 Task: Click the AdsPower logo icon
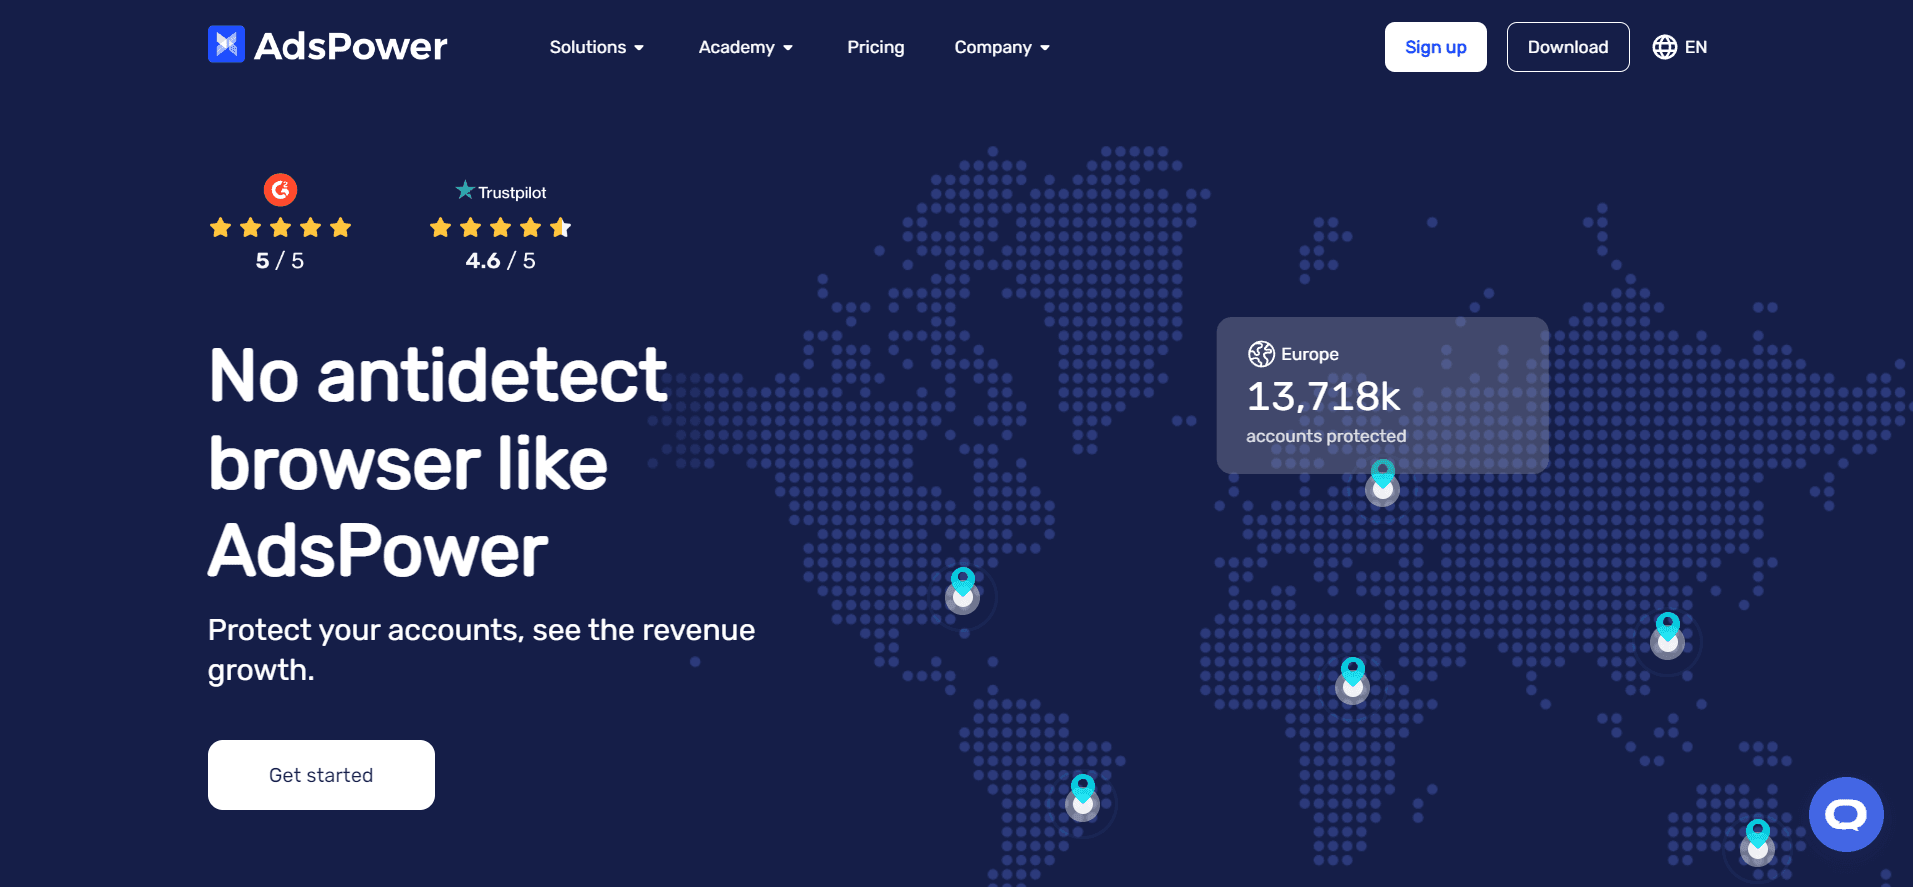226,44
